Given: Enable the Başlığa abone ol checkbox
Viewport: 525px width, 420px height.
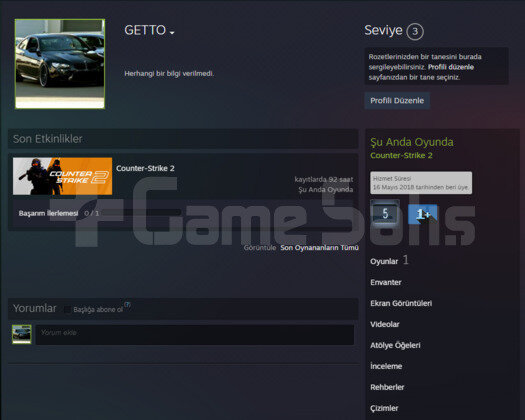Looking at the screenshot, I should 67,309.
